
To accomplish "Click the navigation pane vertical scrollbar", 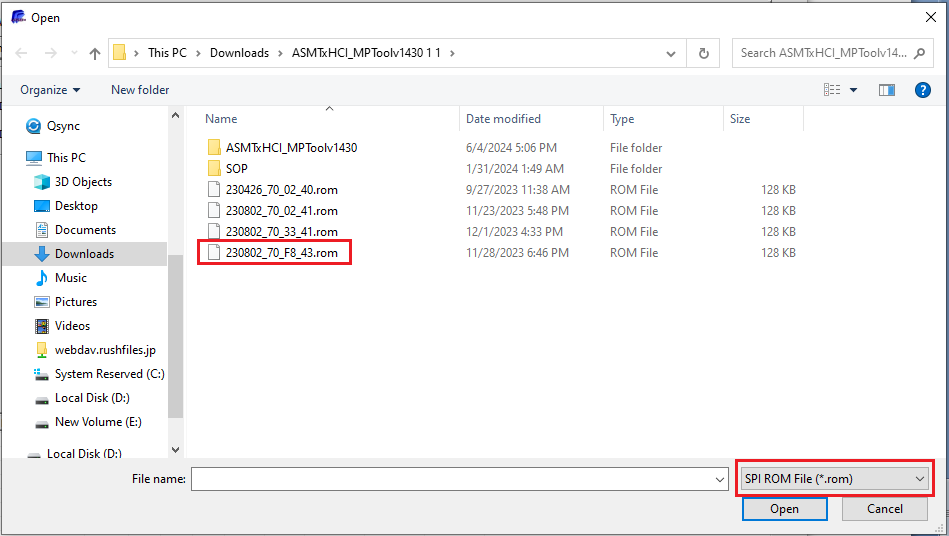I will pyautogui.click(x=176, y=330).
